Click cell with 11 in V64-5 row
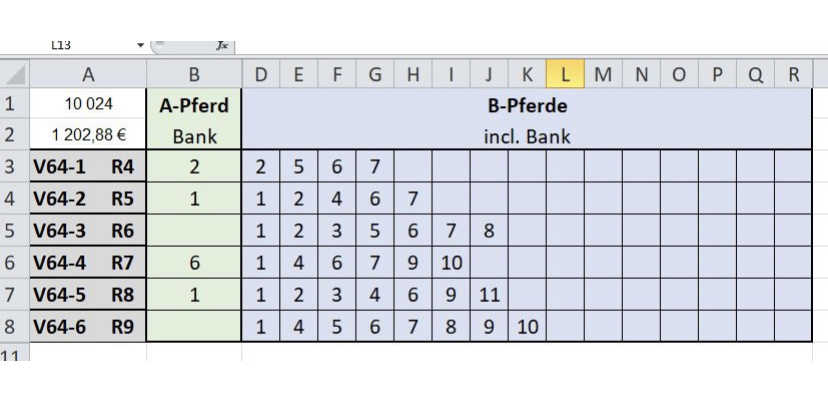This screenshot has width=828, height=396. pyautogui.click(x=489, y=295)
